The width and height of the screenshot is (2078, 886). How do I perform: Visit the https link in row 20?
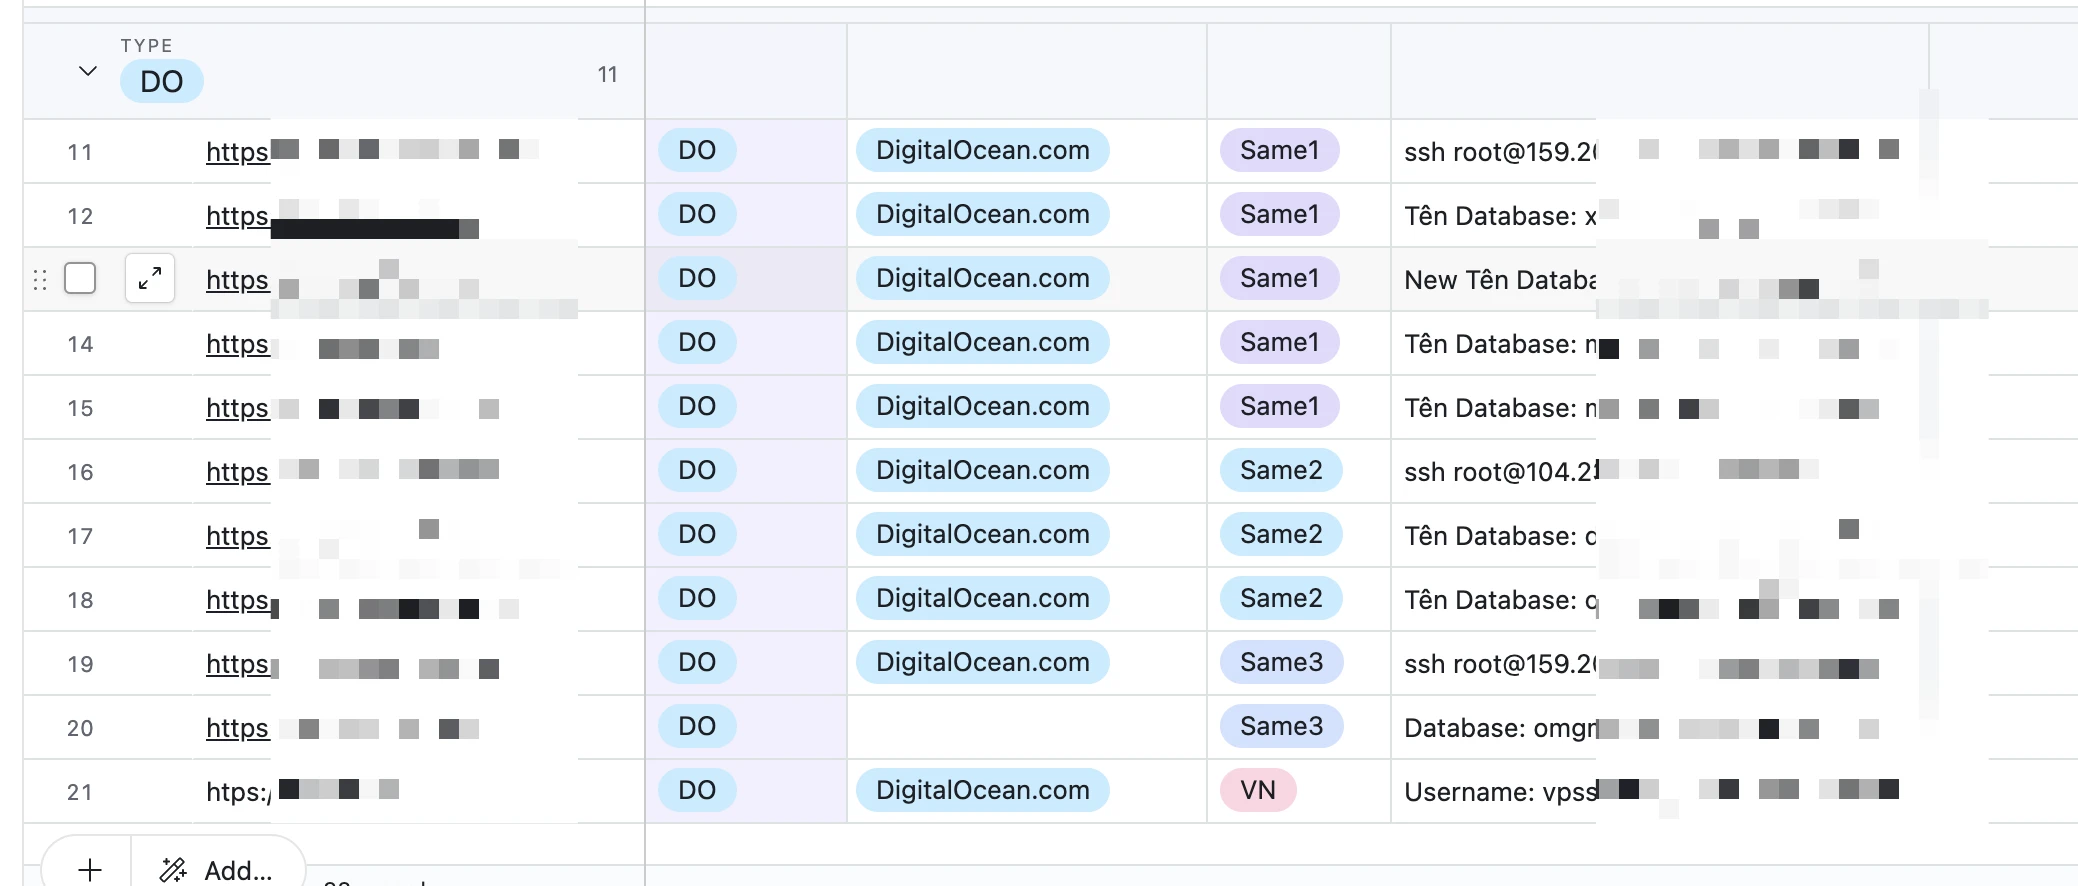click(238, 728)
